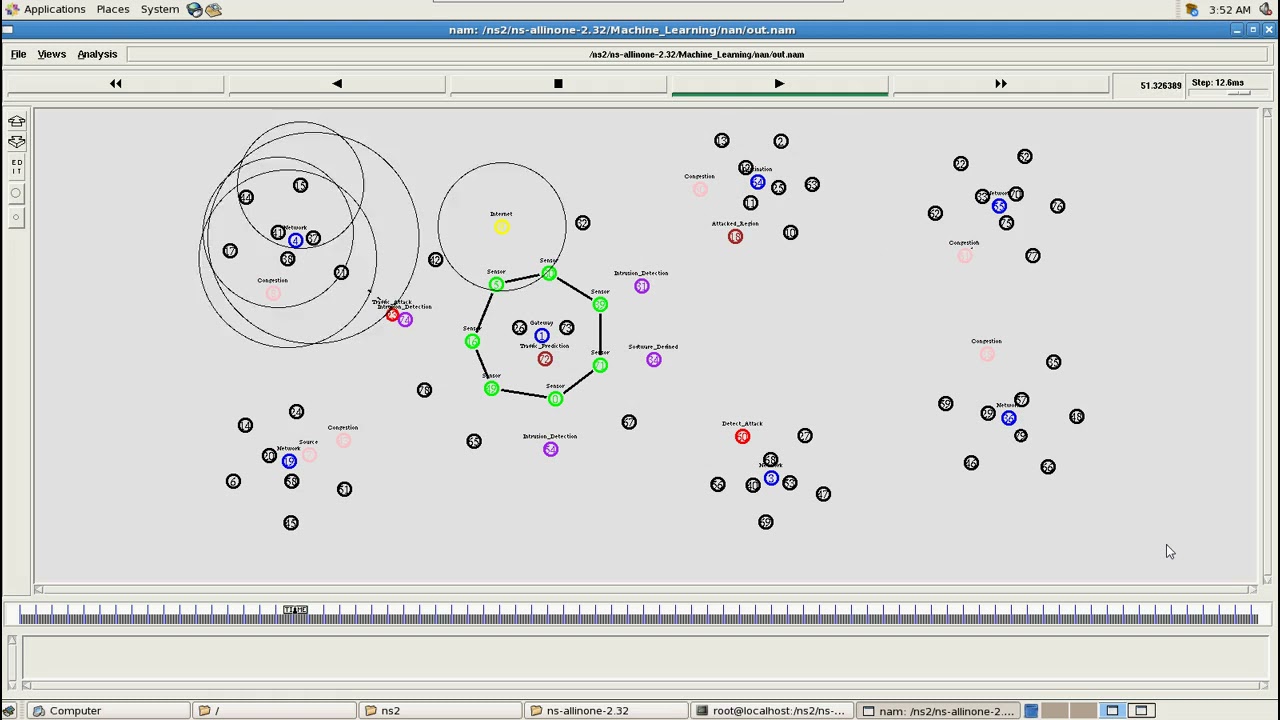The image size is (1280, 720).
Task: Click the zoom in arrow icon
Action: click(17, 122)
